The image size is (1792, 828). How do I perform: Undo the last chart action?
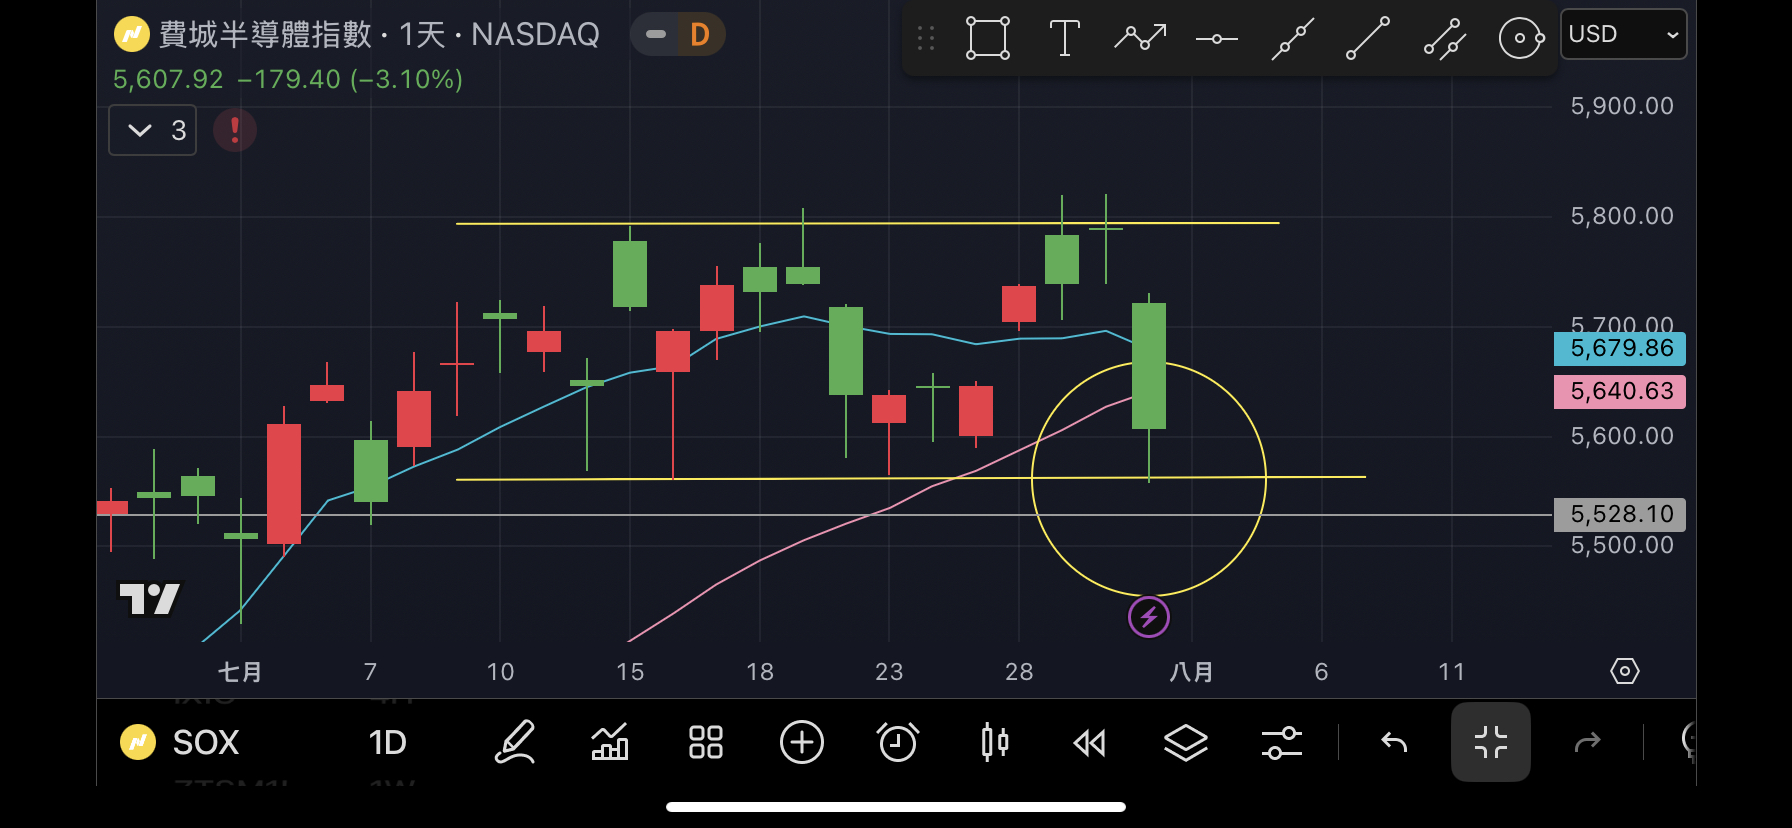1394,743
